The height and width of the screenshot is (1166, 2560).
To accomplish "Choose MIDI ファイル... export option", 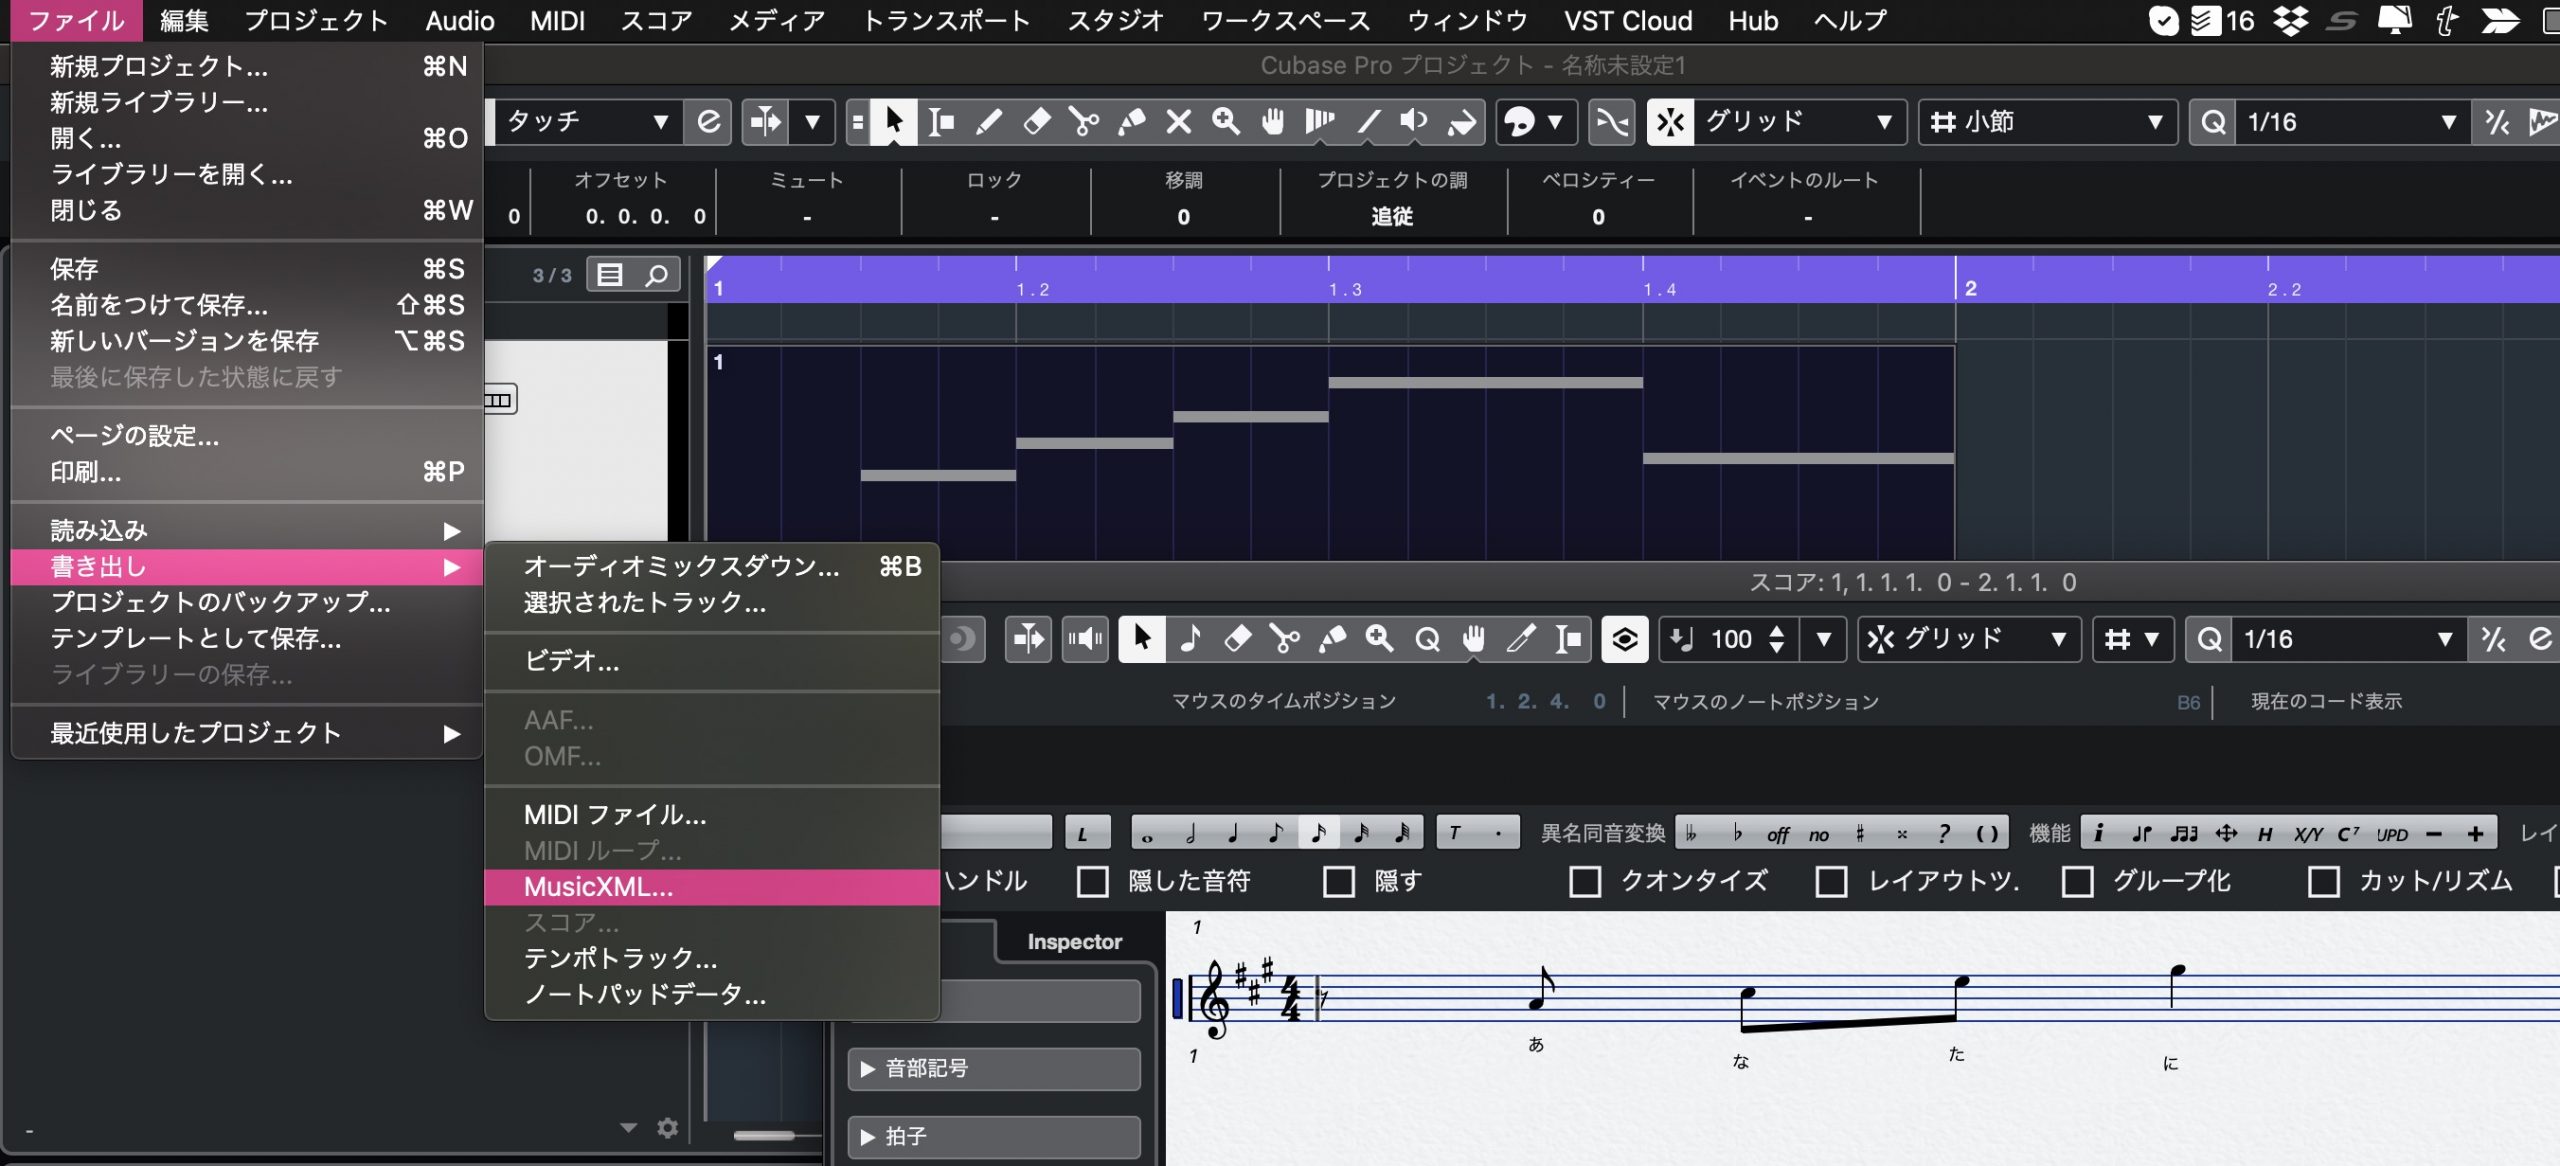I will pos(712,815).
